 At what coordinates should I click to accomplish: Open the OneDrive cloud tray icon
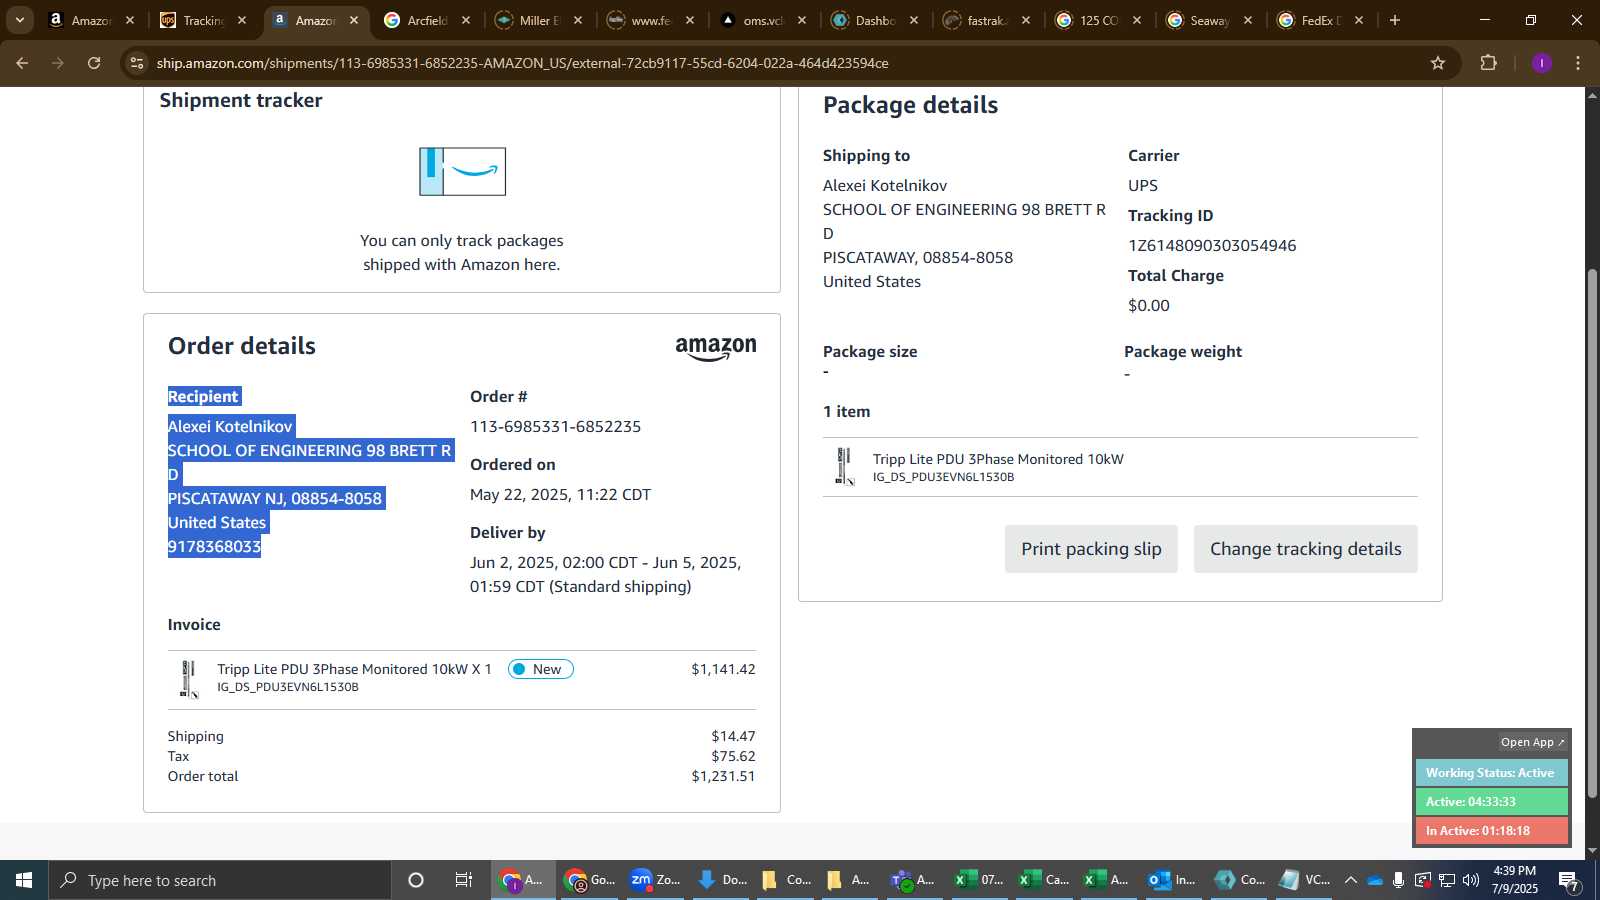pyautogui.click(x=1375, y=880)
